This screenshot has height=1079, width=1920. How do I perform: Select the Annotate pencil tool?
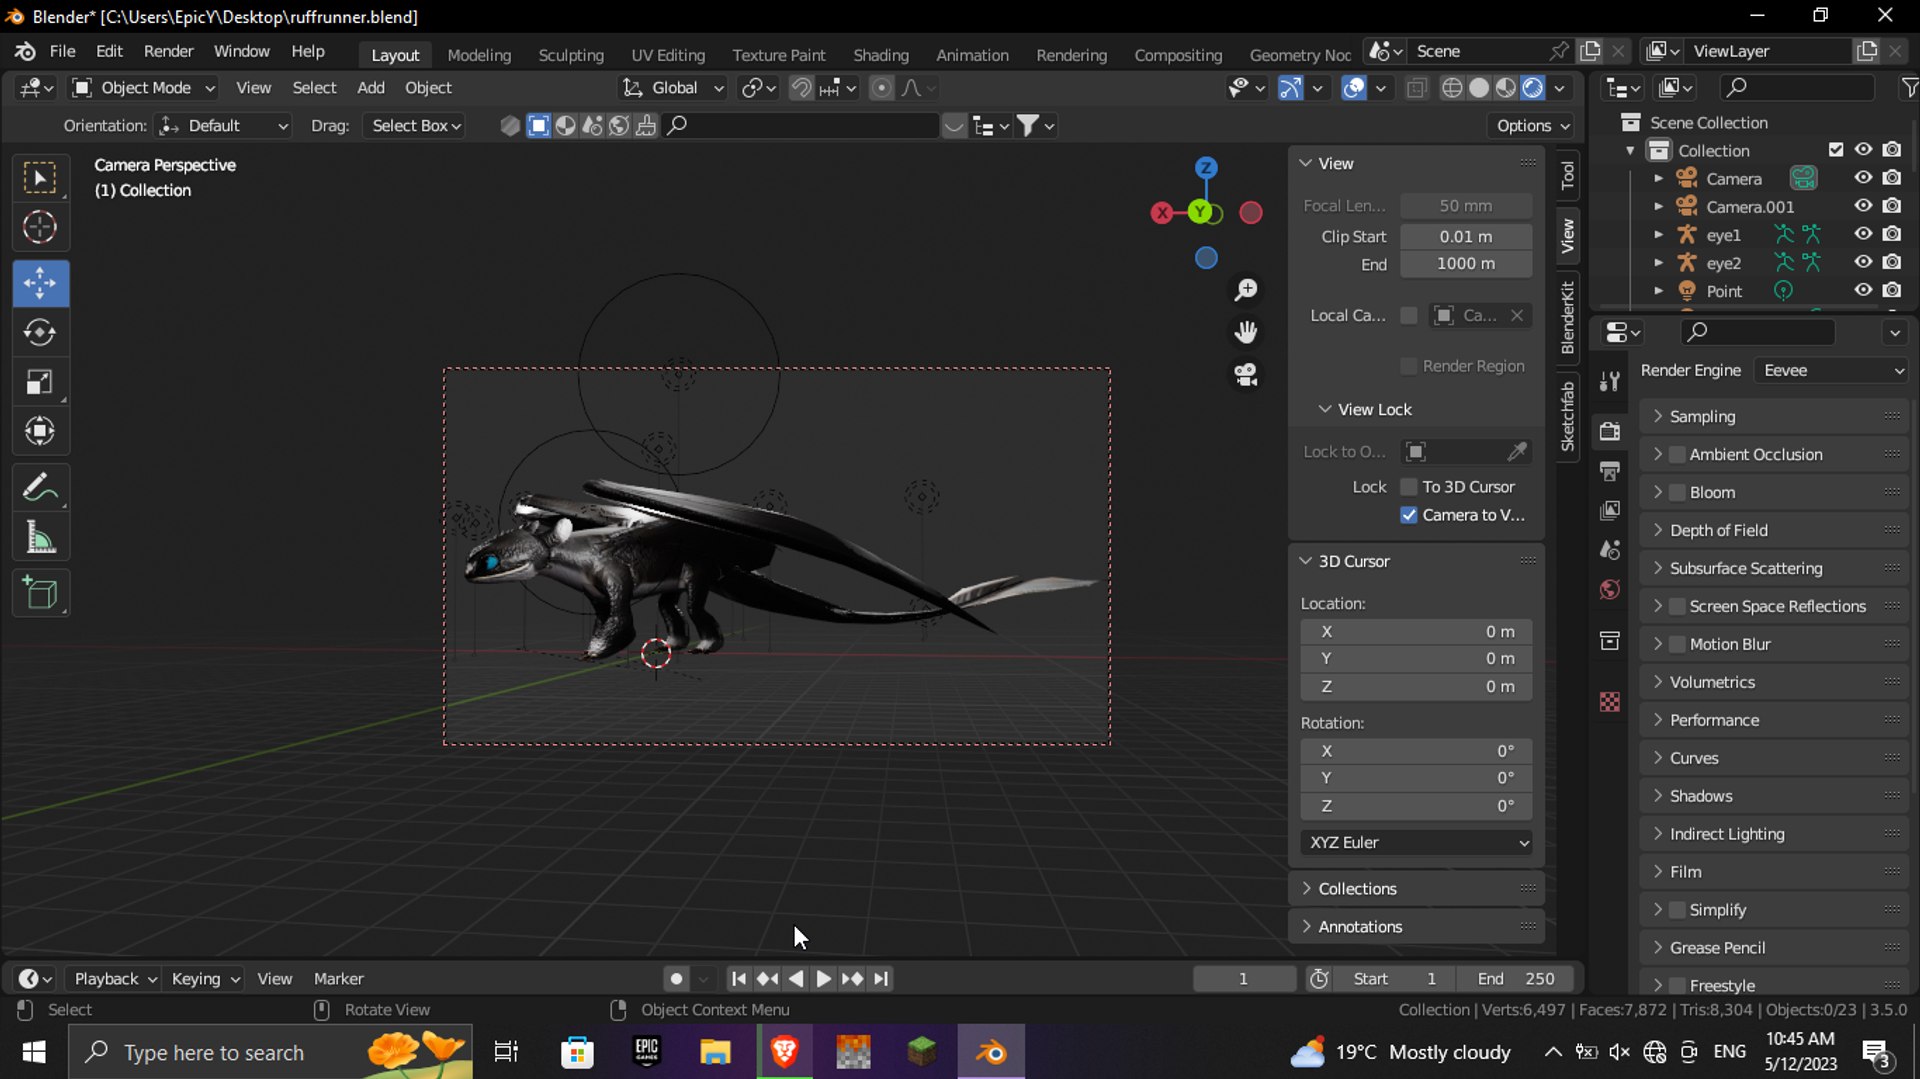[40, 488]
